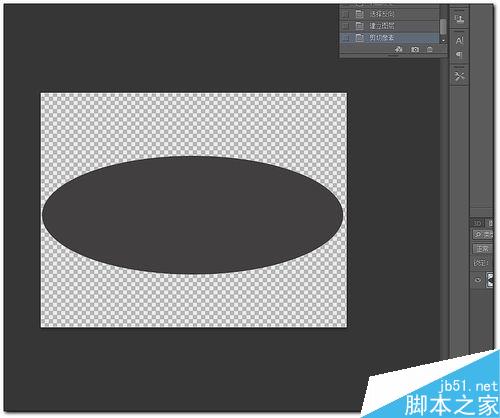
Task: Open the layer filter type dropdown
Action: pos(482,235)
